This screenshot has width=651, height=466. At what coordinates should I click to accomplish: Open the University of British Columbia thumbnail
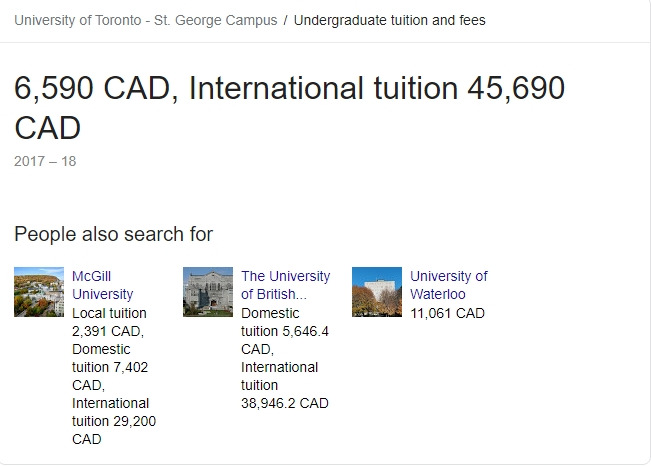(x=208, y=291)
